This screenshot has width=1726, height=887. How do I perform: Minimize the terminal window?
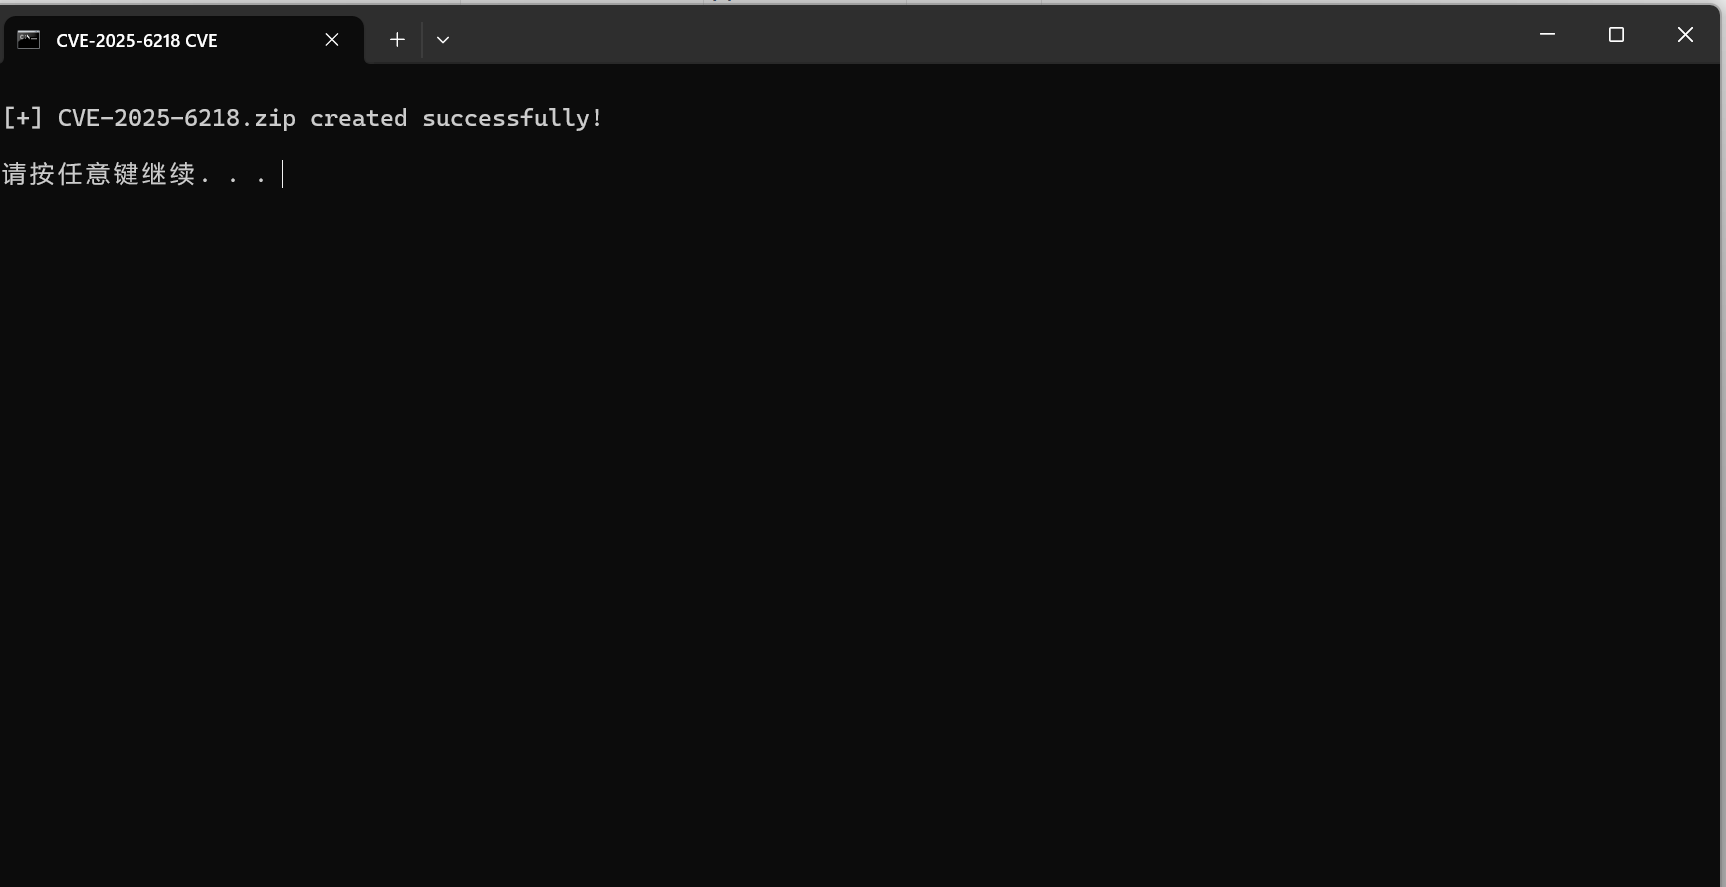[x=1547, y=35]
